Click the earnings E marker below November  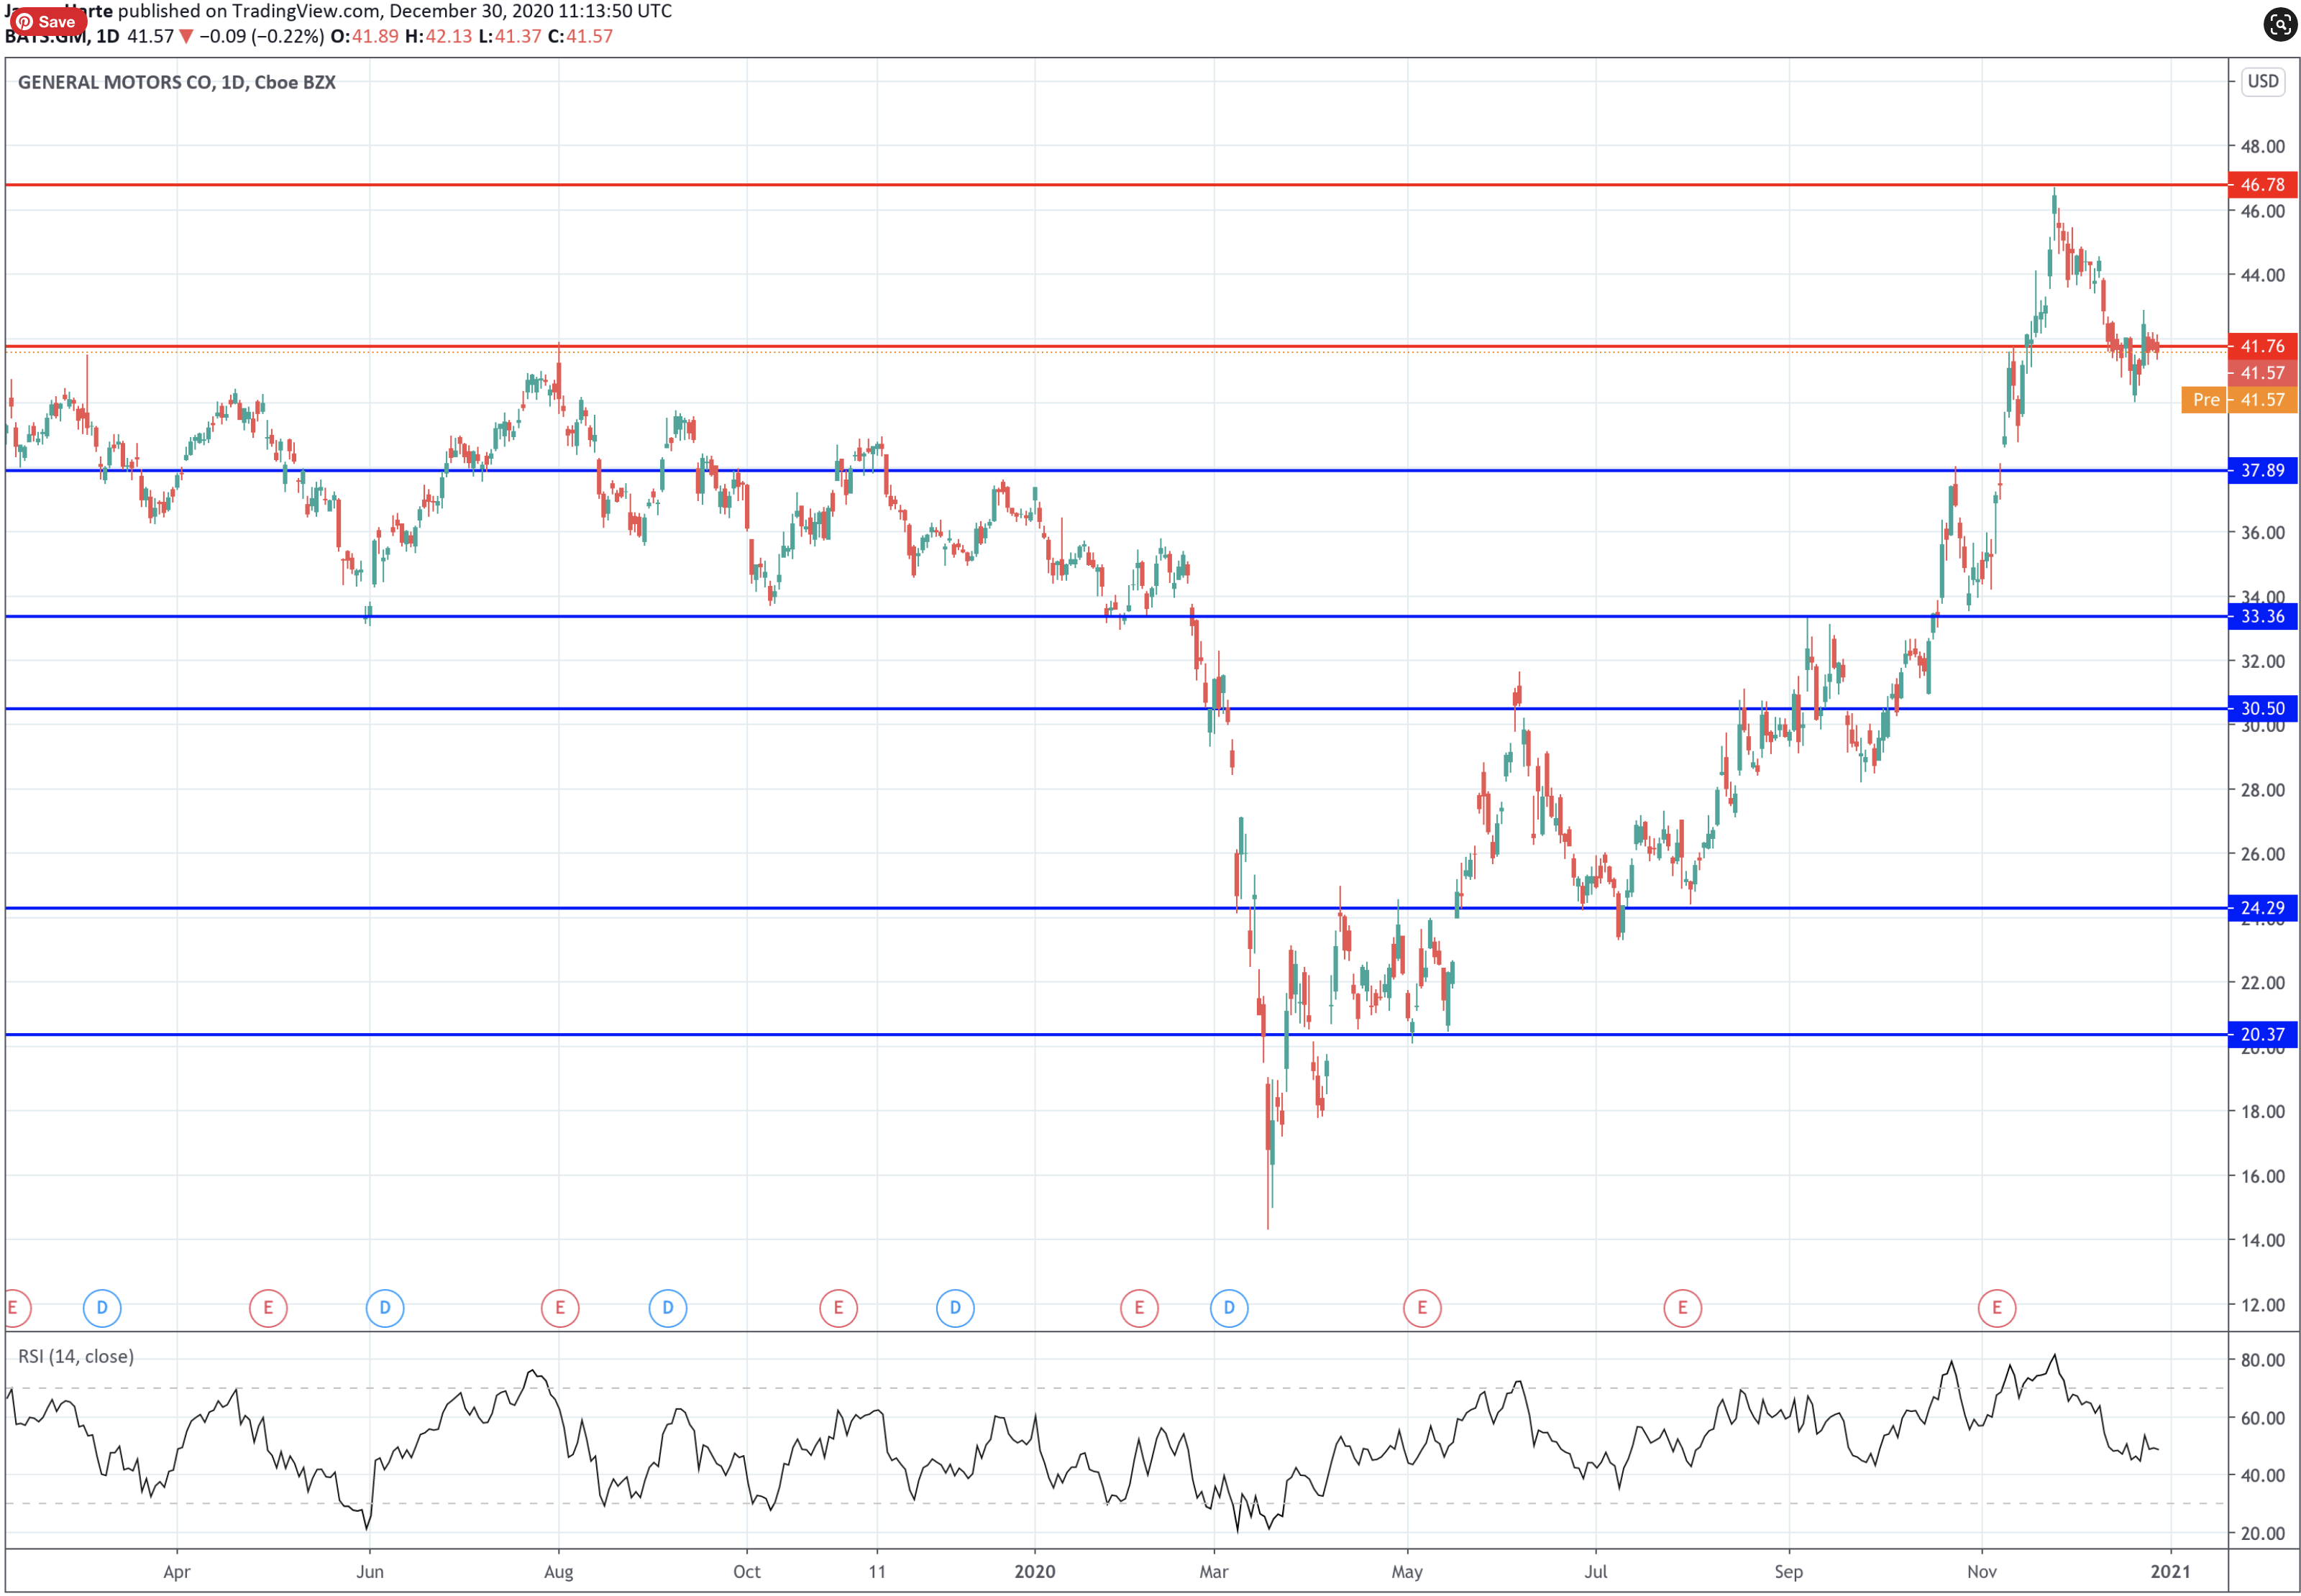point(1996,1307)
